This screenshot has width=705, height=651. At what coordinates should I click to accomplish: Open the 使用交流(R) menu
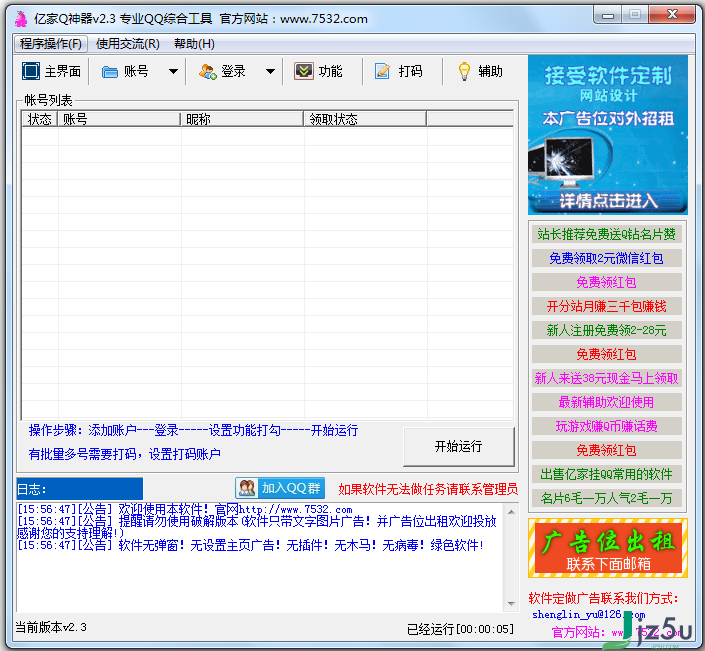(x=128, y=44)
